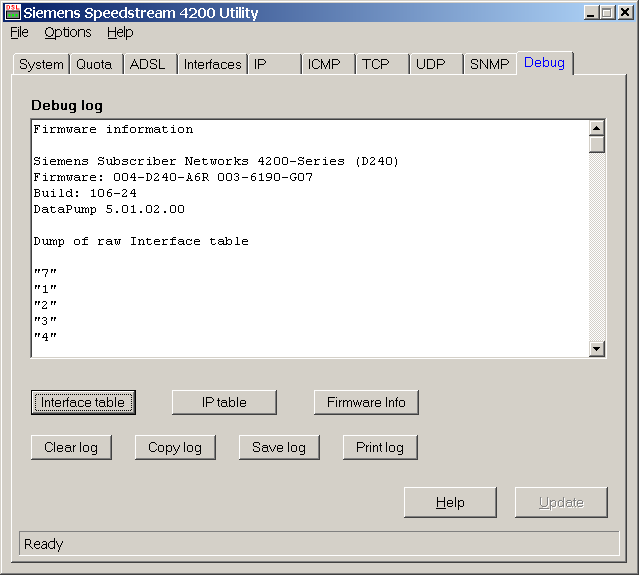Click 'Dump of raw Interface table' line
The width and height of the screenshot is (639, 575).
141,241
